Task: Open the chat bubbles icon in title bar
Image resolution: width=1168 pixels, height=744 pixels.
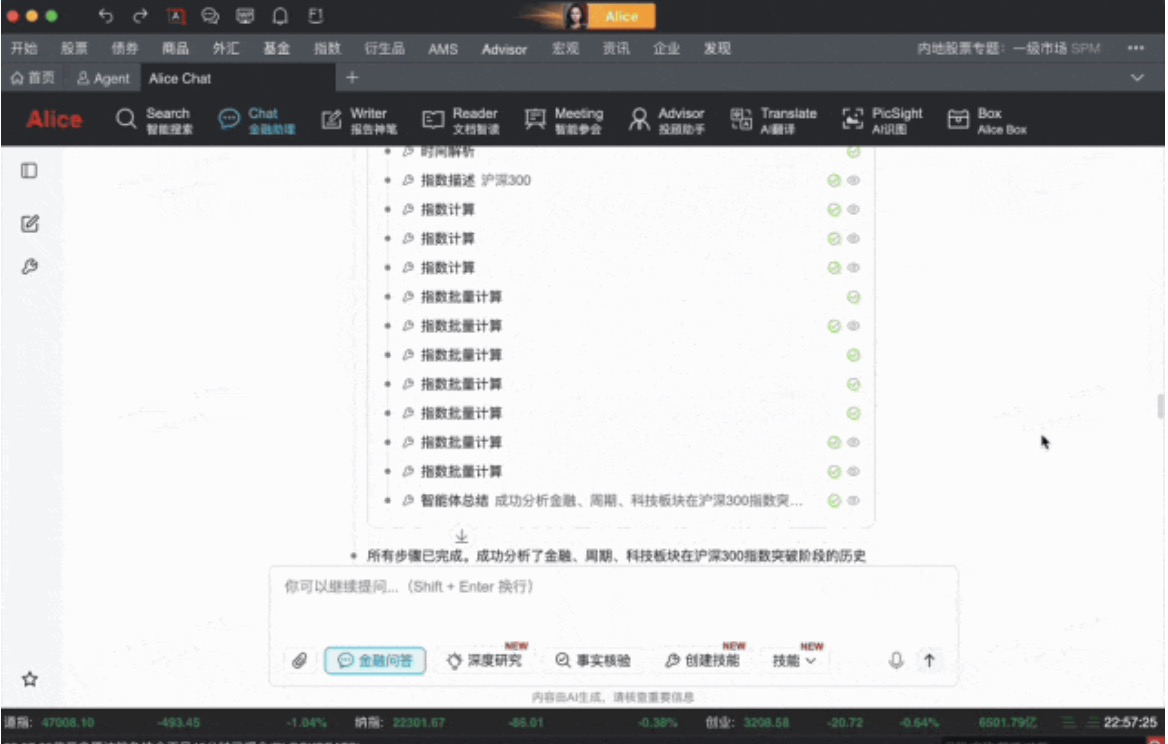Action: pyautogui.click(x=210, y=16)
